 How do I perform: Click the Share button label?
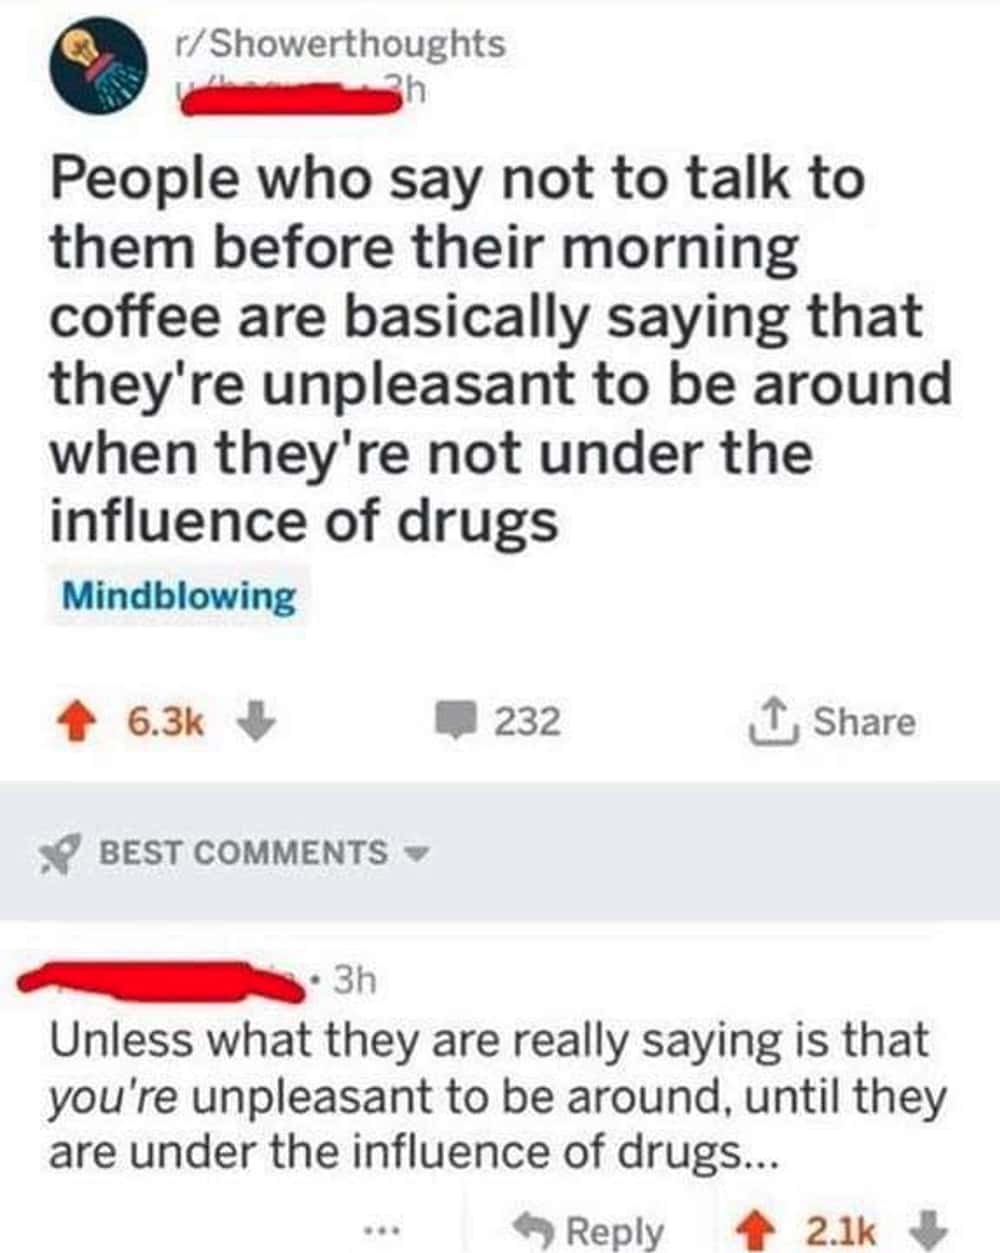click(x=864, y=721)
